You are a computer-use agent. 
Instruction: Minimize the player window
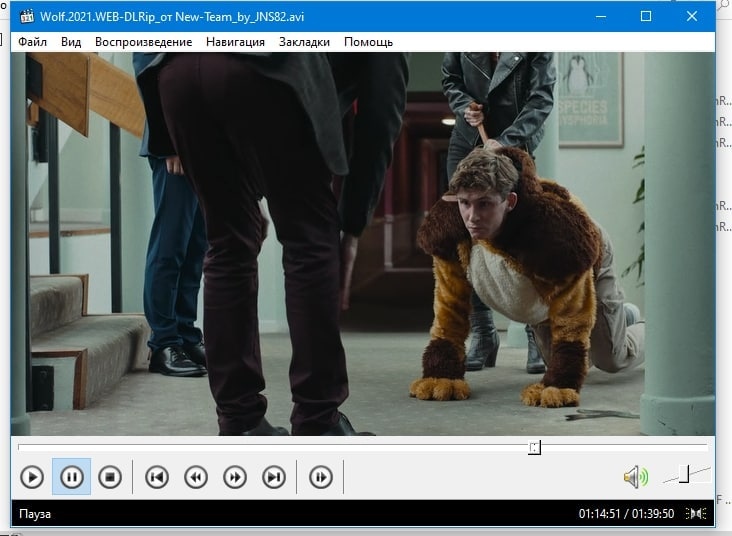601,16
